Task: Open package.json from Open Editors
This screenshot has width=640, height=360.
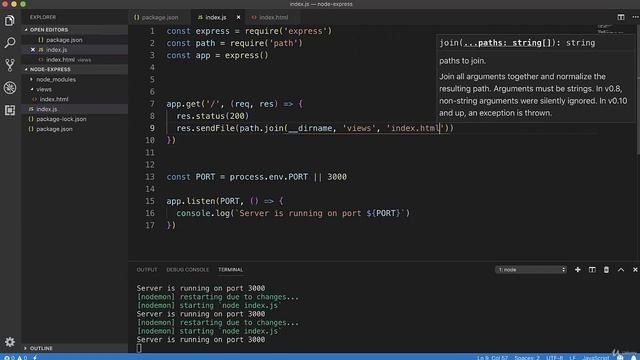Action: click(x=64, y=40)
